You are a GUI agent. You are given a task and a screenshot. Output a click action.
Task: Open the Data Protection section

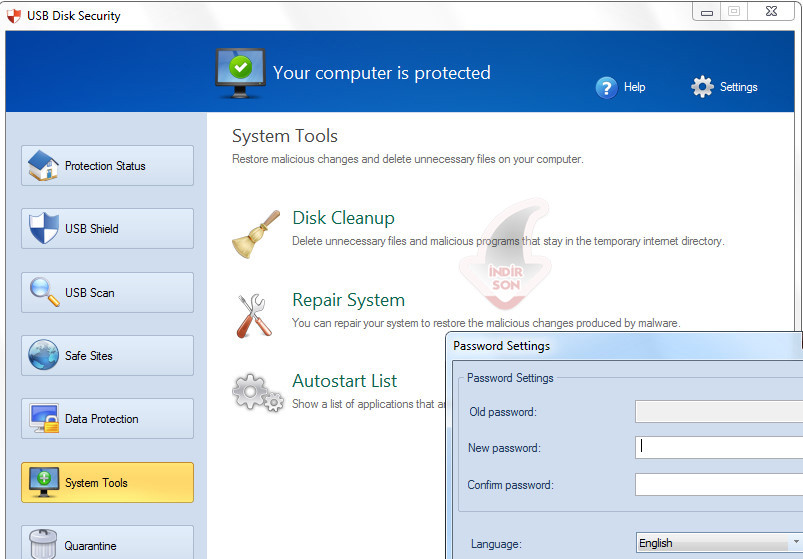pos(108,418)
